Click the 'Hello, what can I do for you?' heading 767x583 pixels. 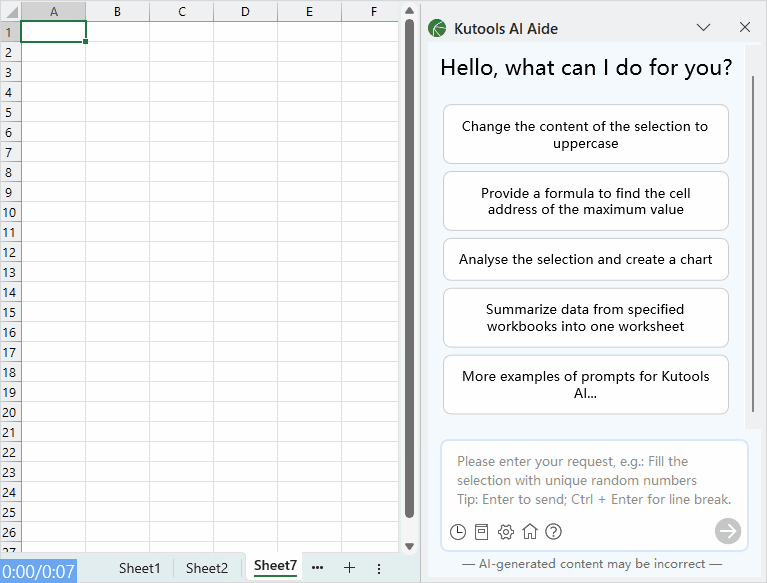click(x=586, y=68)
